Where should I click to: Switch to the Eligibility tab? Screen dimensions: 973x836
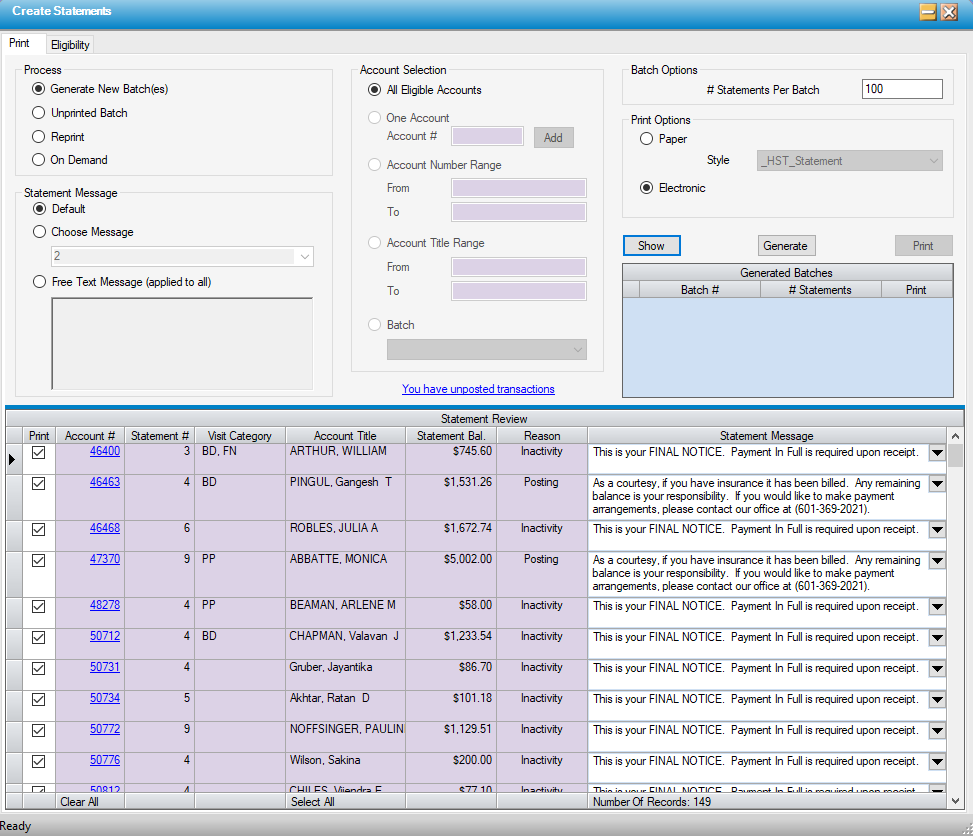click(x=70, y=44)
